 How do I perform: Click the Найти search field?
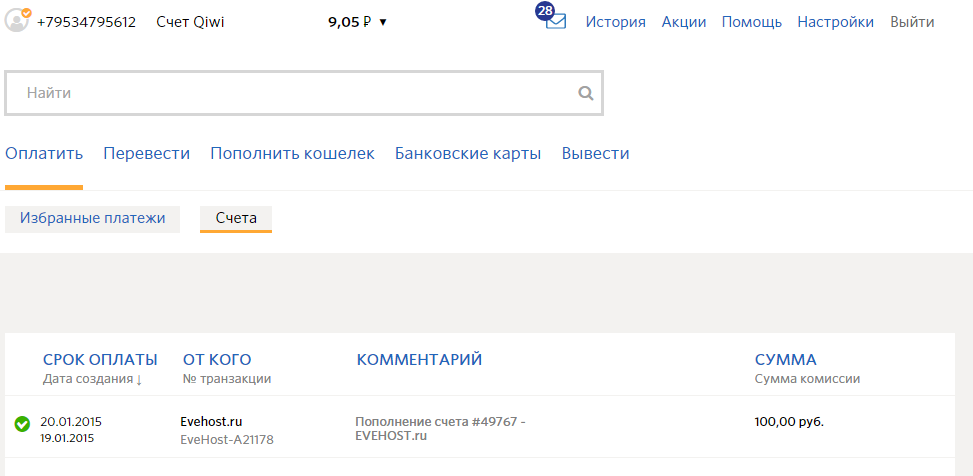tap(290, 93)
